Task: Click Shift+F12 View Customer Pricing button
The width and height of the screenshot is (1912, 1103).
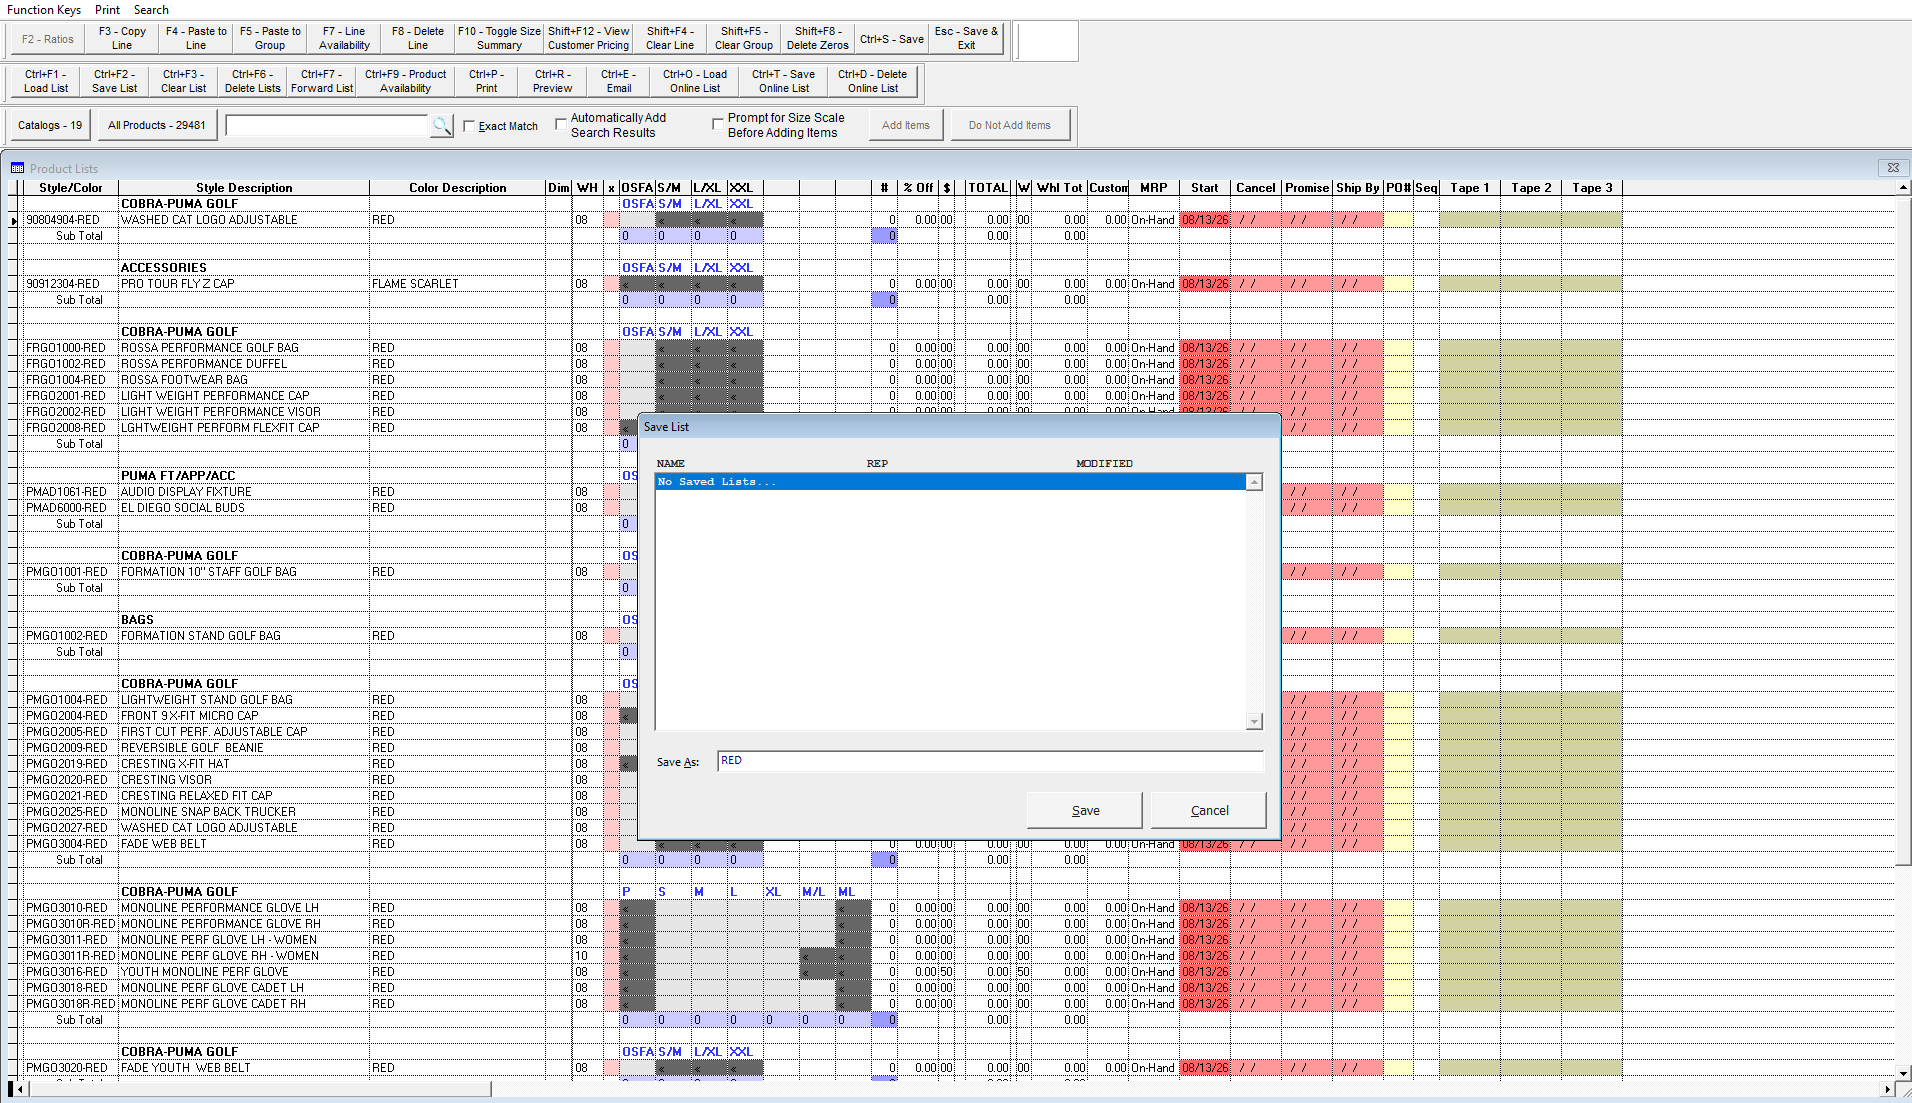Action: pos(588,39)
